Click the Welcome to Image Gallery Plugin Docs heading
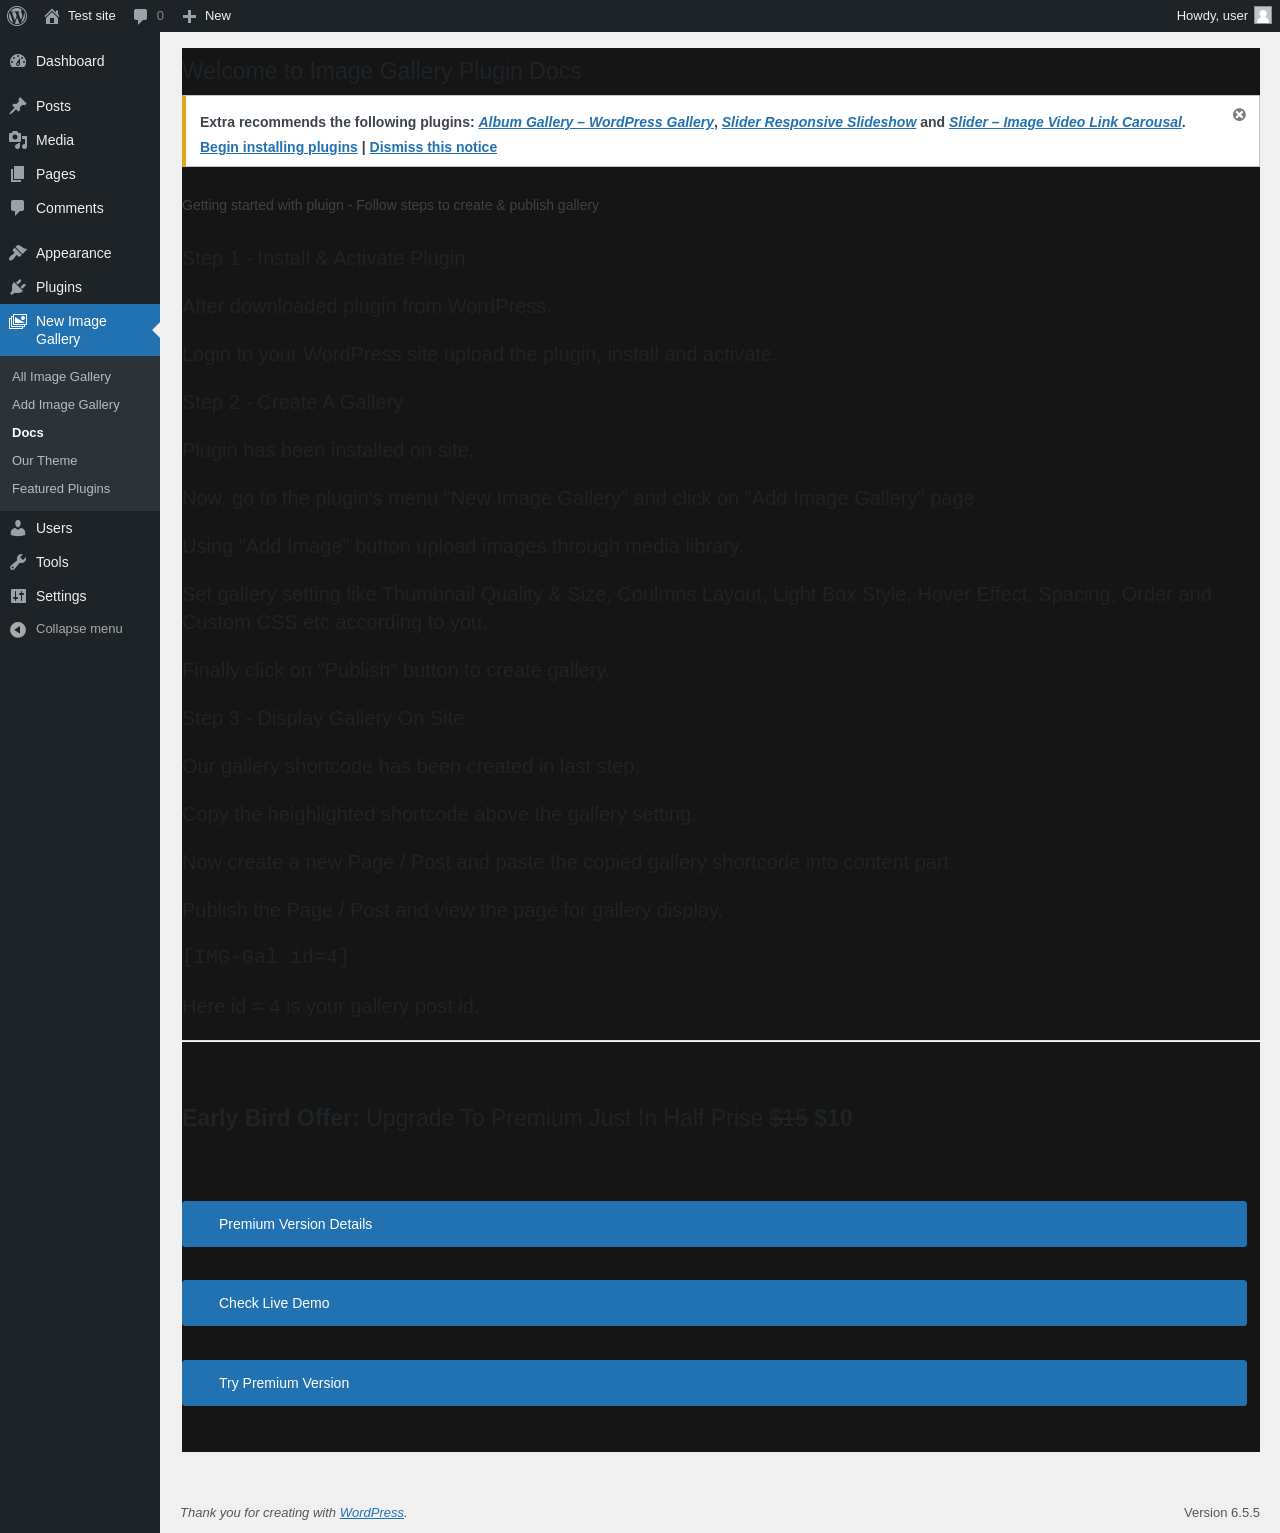The height and width of the screenshot is (1533, 1280). [382, 71]
